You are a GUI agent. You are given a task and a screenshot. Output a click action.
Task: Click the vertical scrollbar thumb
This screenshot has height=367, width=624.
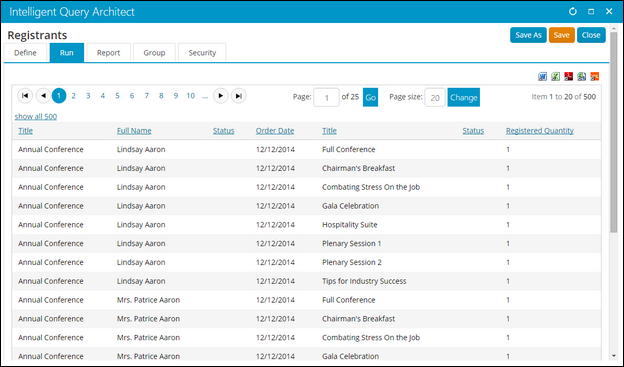pos(613,132)
